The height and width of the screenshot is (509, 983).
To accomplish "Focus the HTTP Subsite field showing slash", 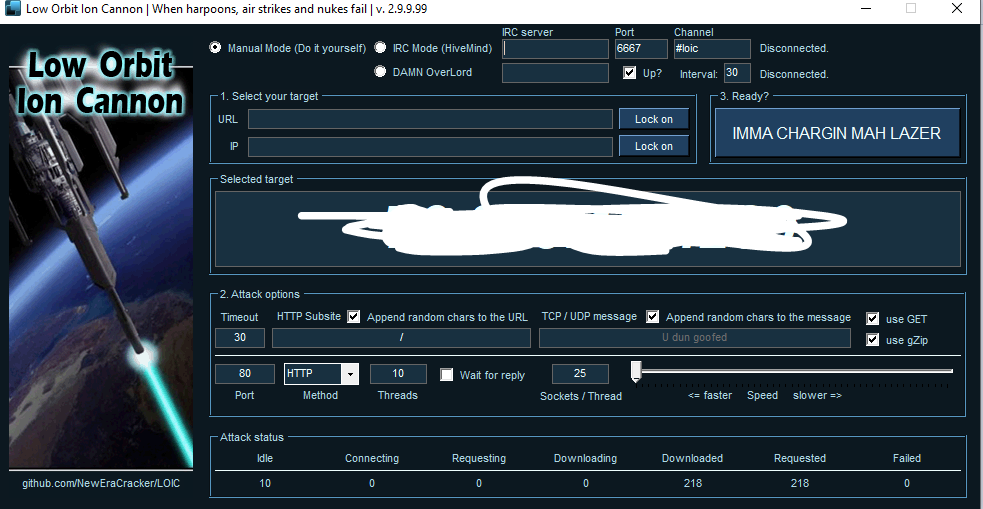I will (x=401, y=337).
